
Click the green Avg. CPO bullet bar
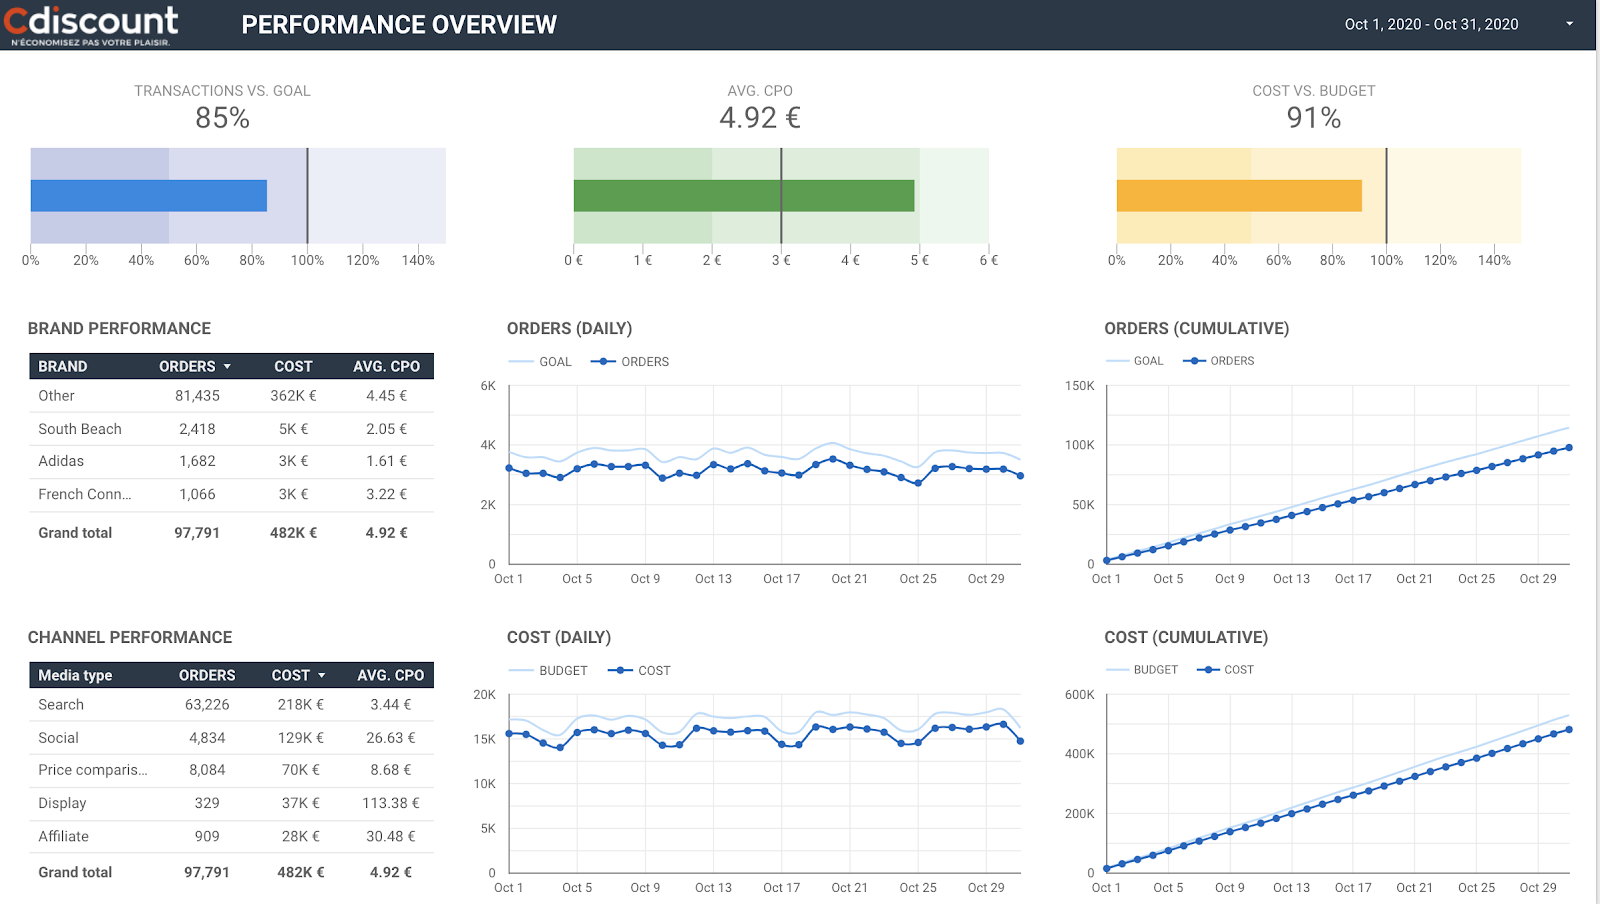click(744, 195)
